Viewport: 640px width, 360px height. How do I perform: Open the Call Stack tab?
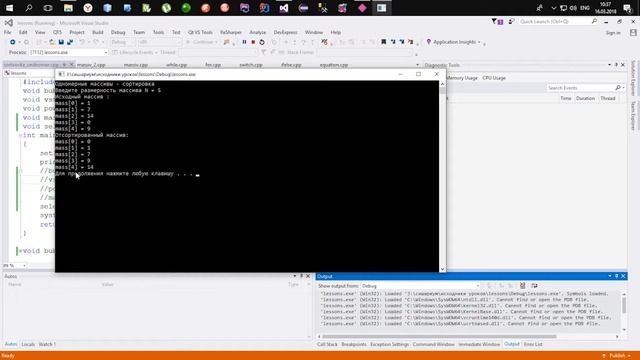click(327, 344)
